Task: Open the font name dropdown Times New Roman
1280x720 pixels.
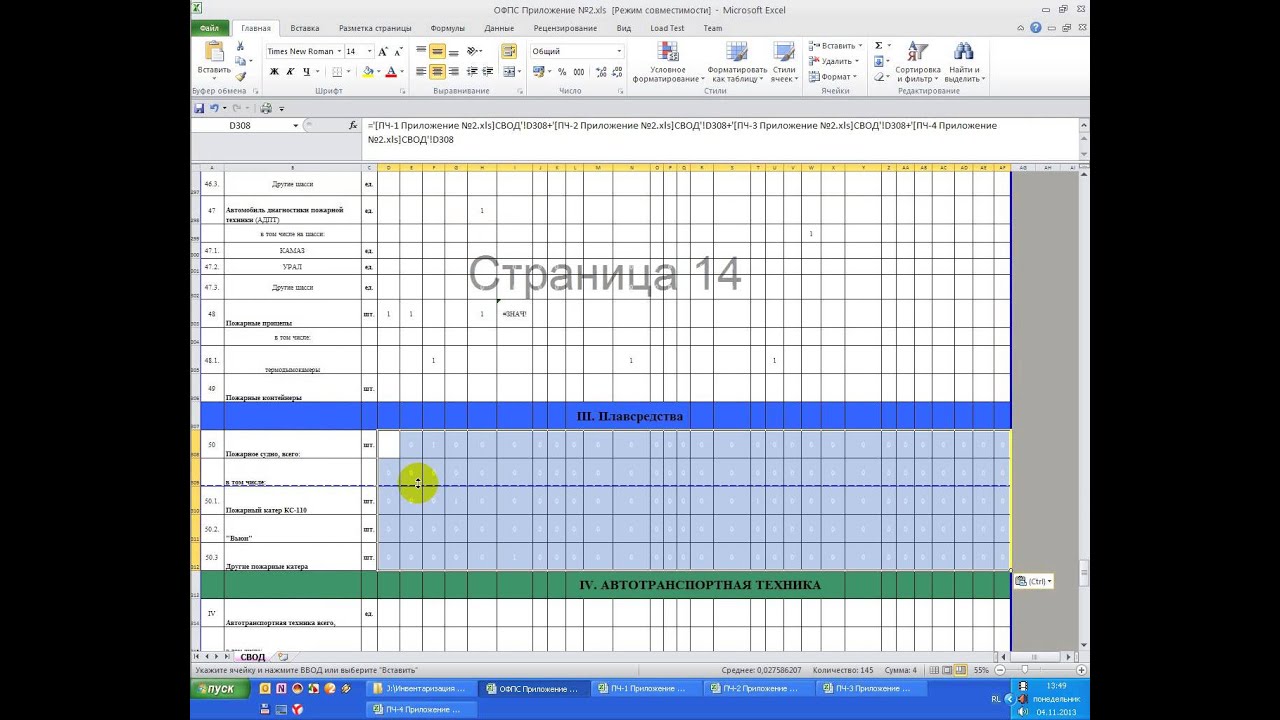Action: coord(341,51)
